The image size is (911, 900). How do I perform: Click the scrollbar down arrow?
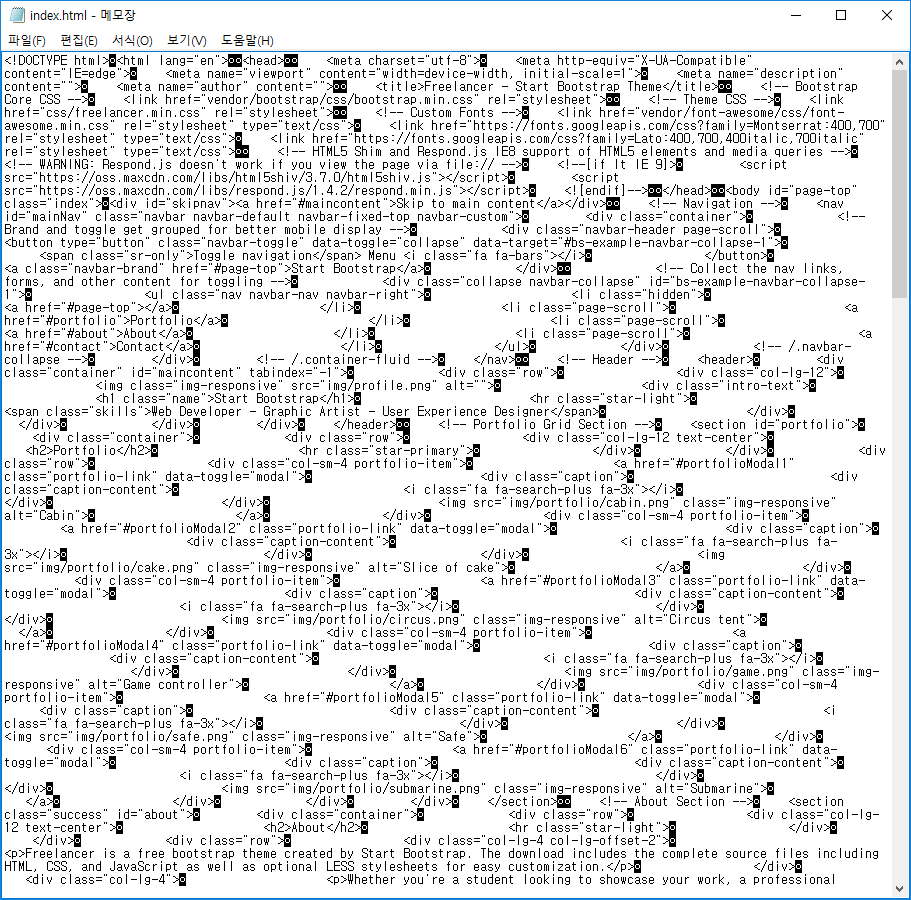pos(899,888)
